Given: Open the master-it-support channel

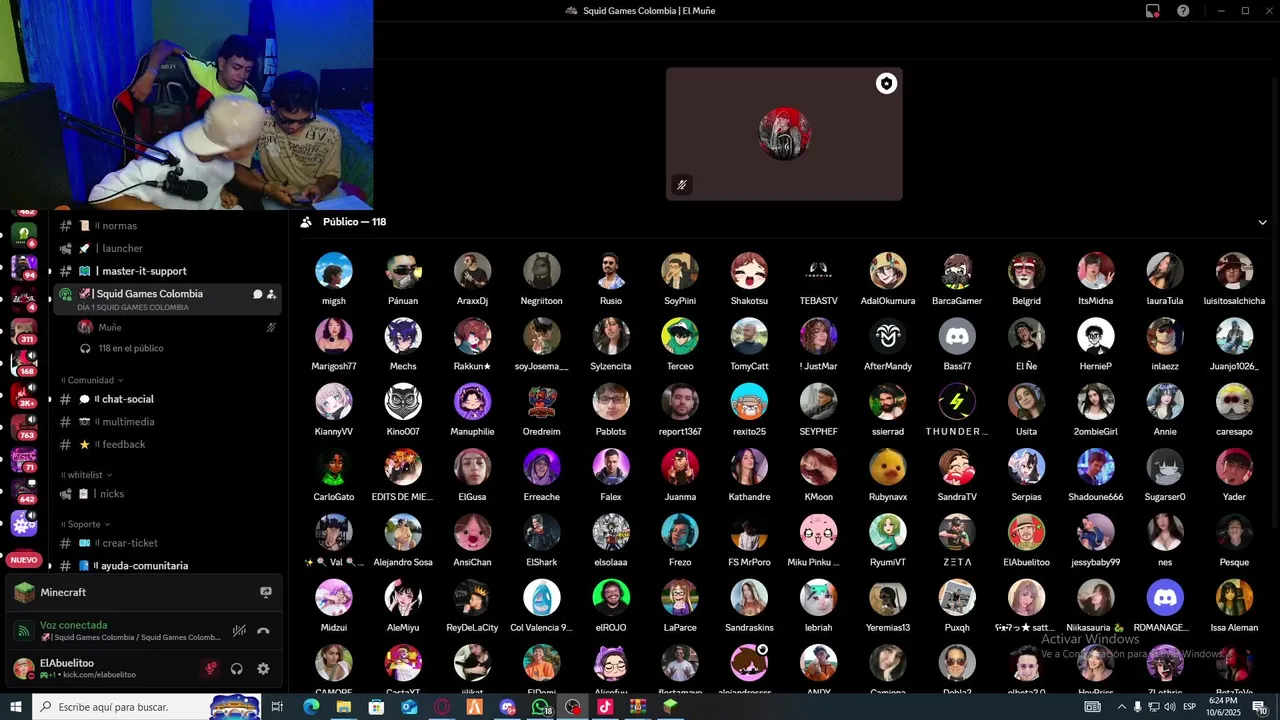Looking at the screenshot, I should tap(167, 271).
